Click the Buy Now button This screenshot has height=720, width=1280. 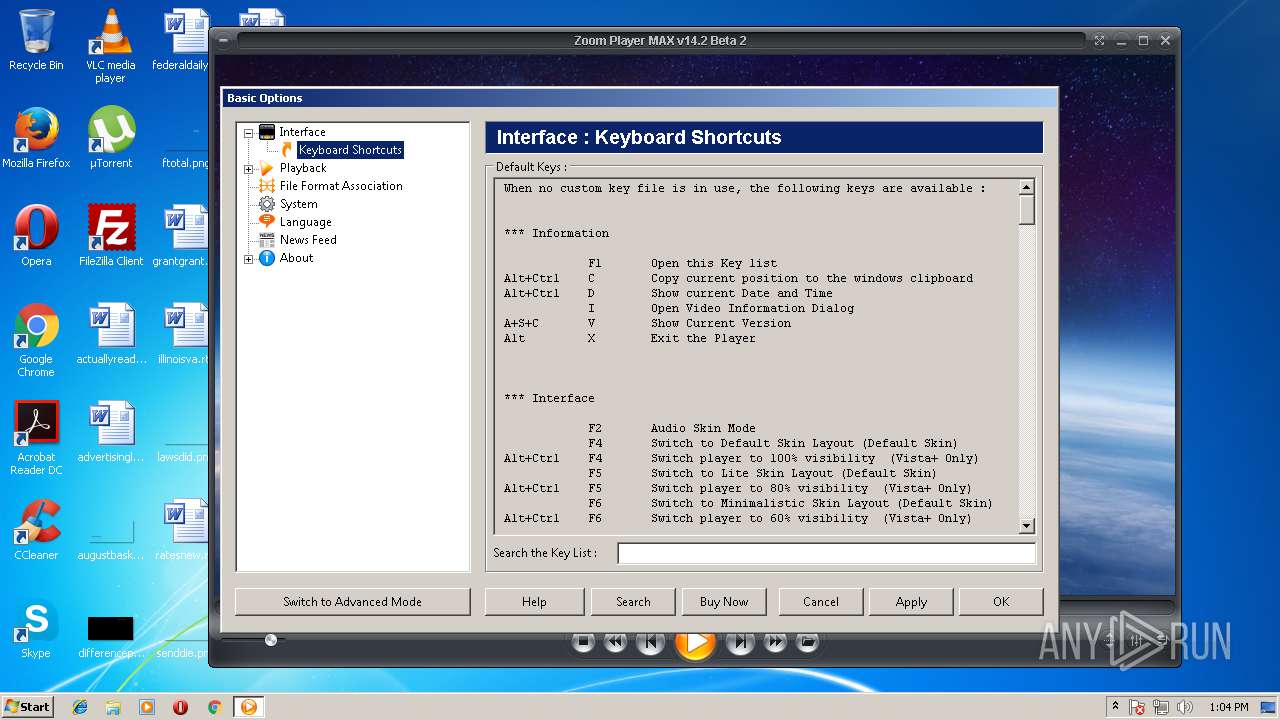pos(724,602)
